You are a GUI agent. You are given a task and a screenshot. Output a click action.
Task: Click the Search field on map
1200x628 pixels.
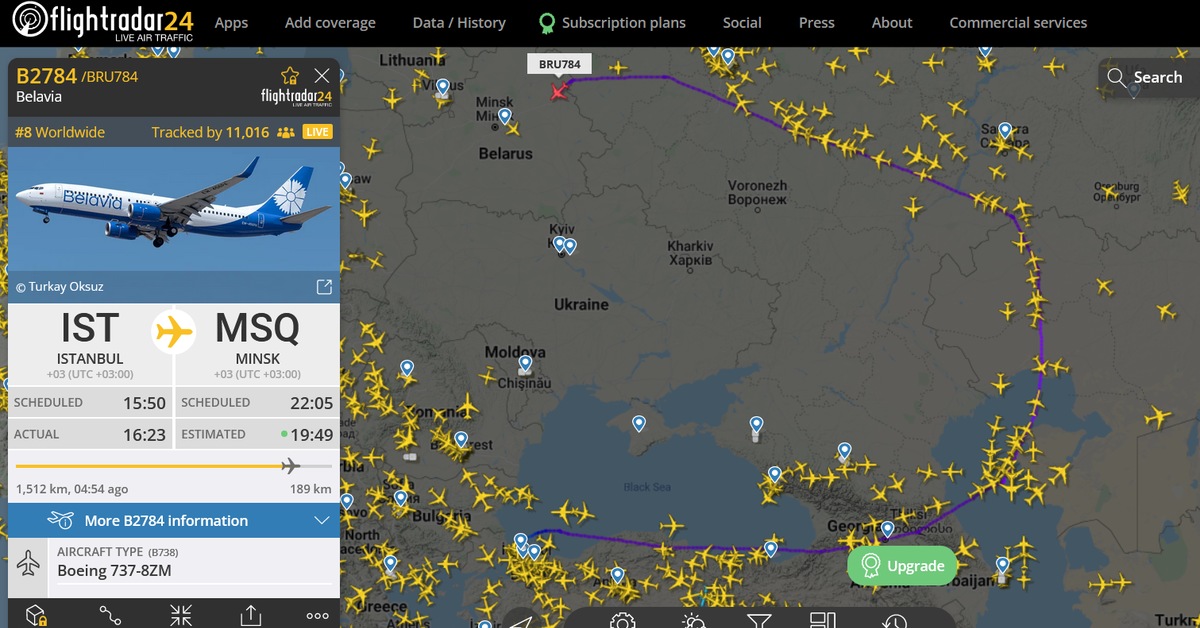[1146, 77]
